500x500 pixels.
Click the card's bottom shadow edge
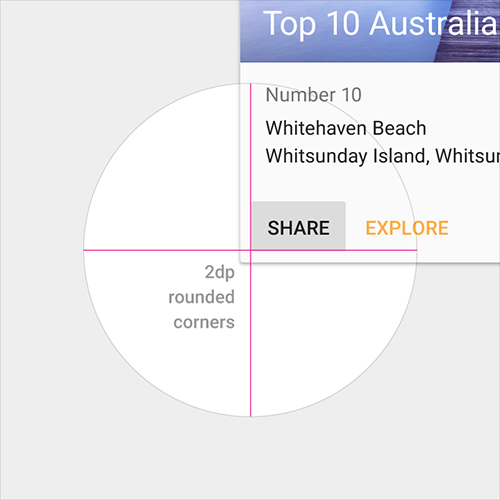[x=370, y=263]
